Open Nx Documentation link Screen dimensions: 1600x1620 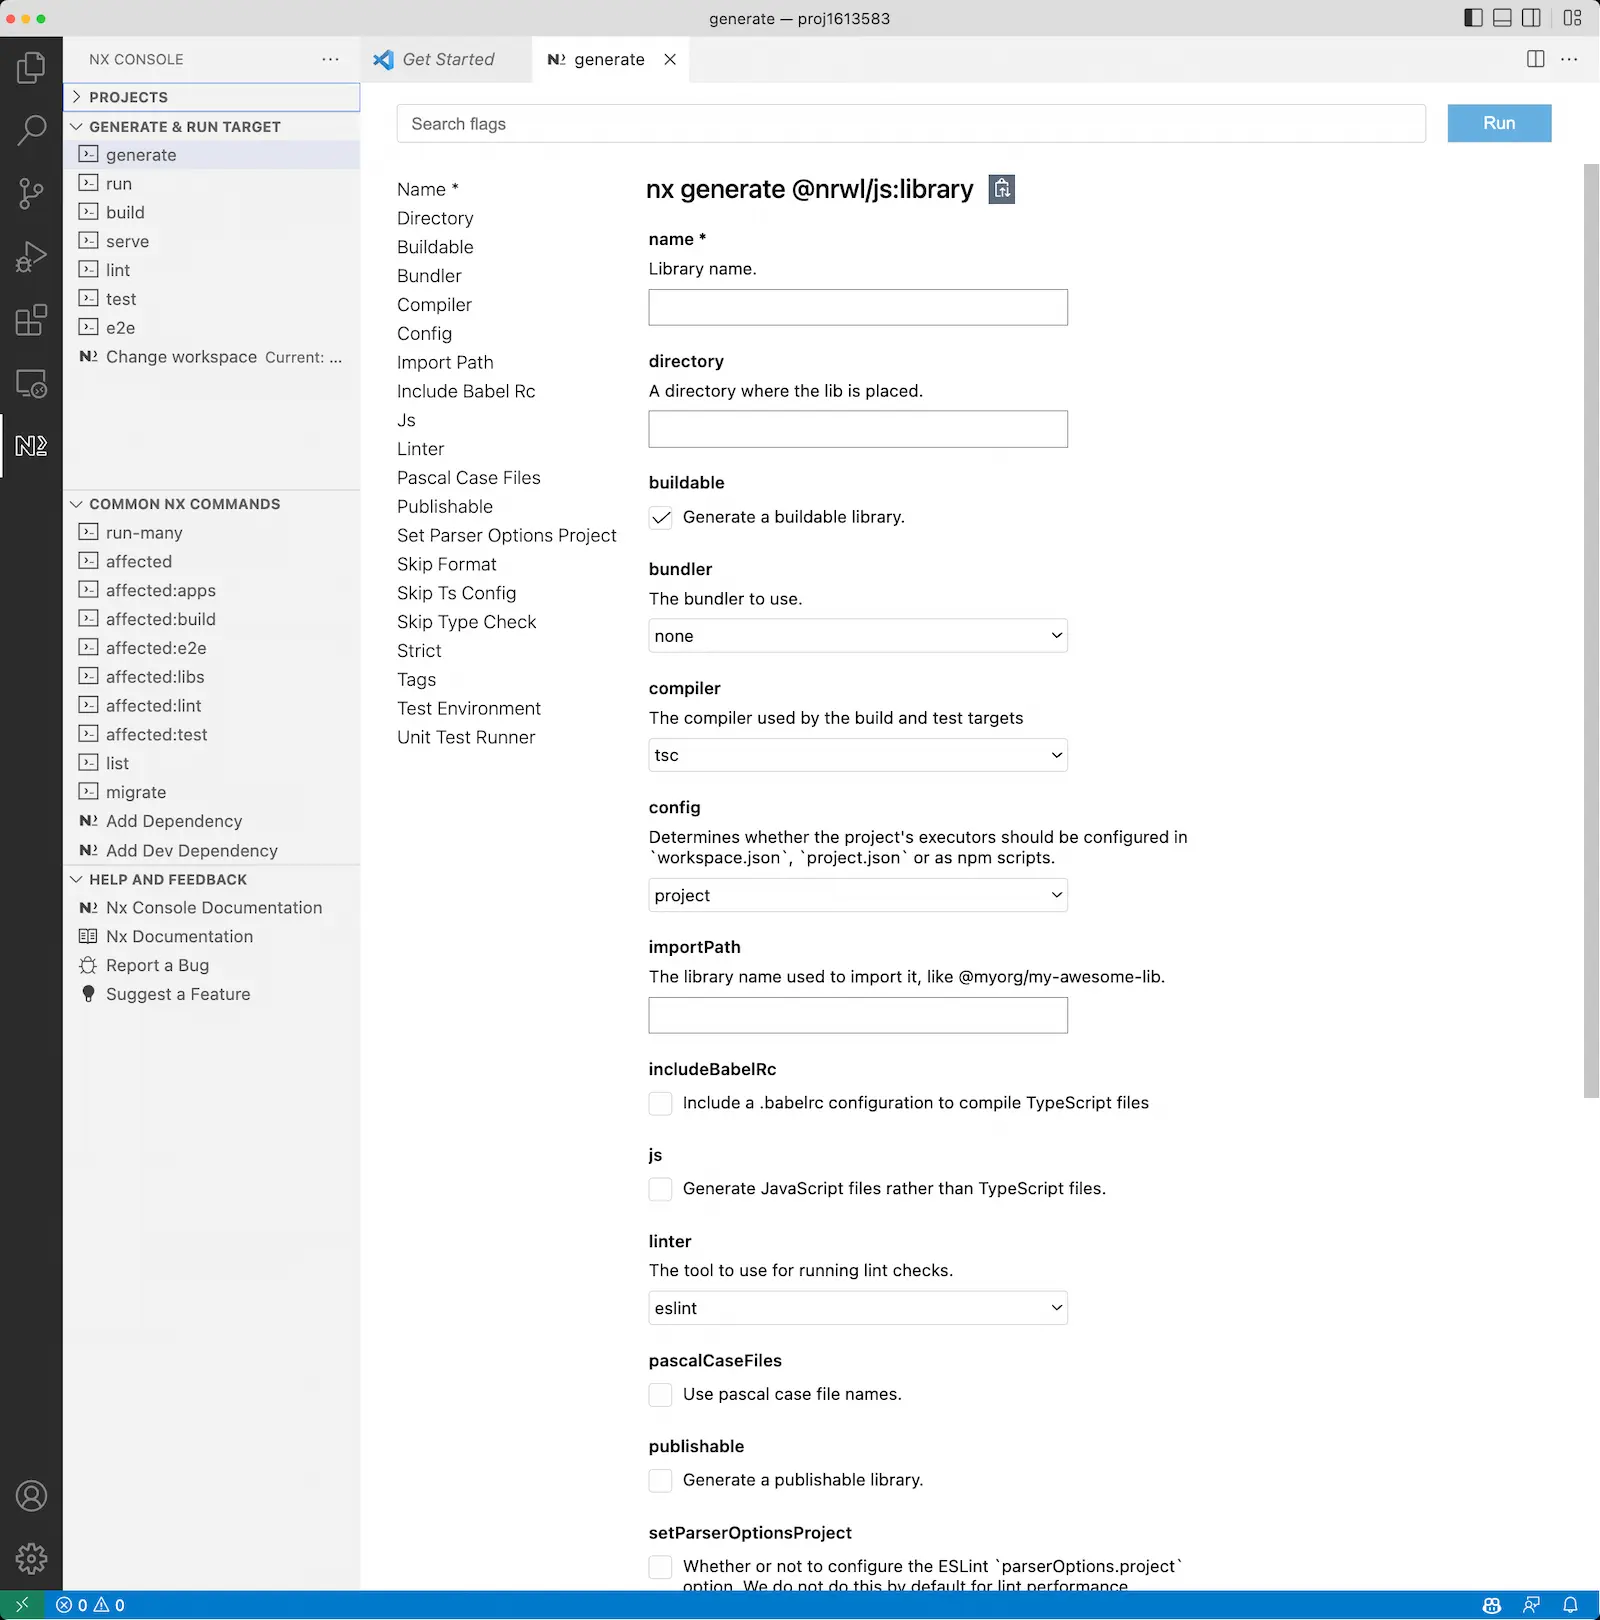click(x=179, y=936)
